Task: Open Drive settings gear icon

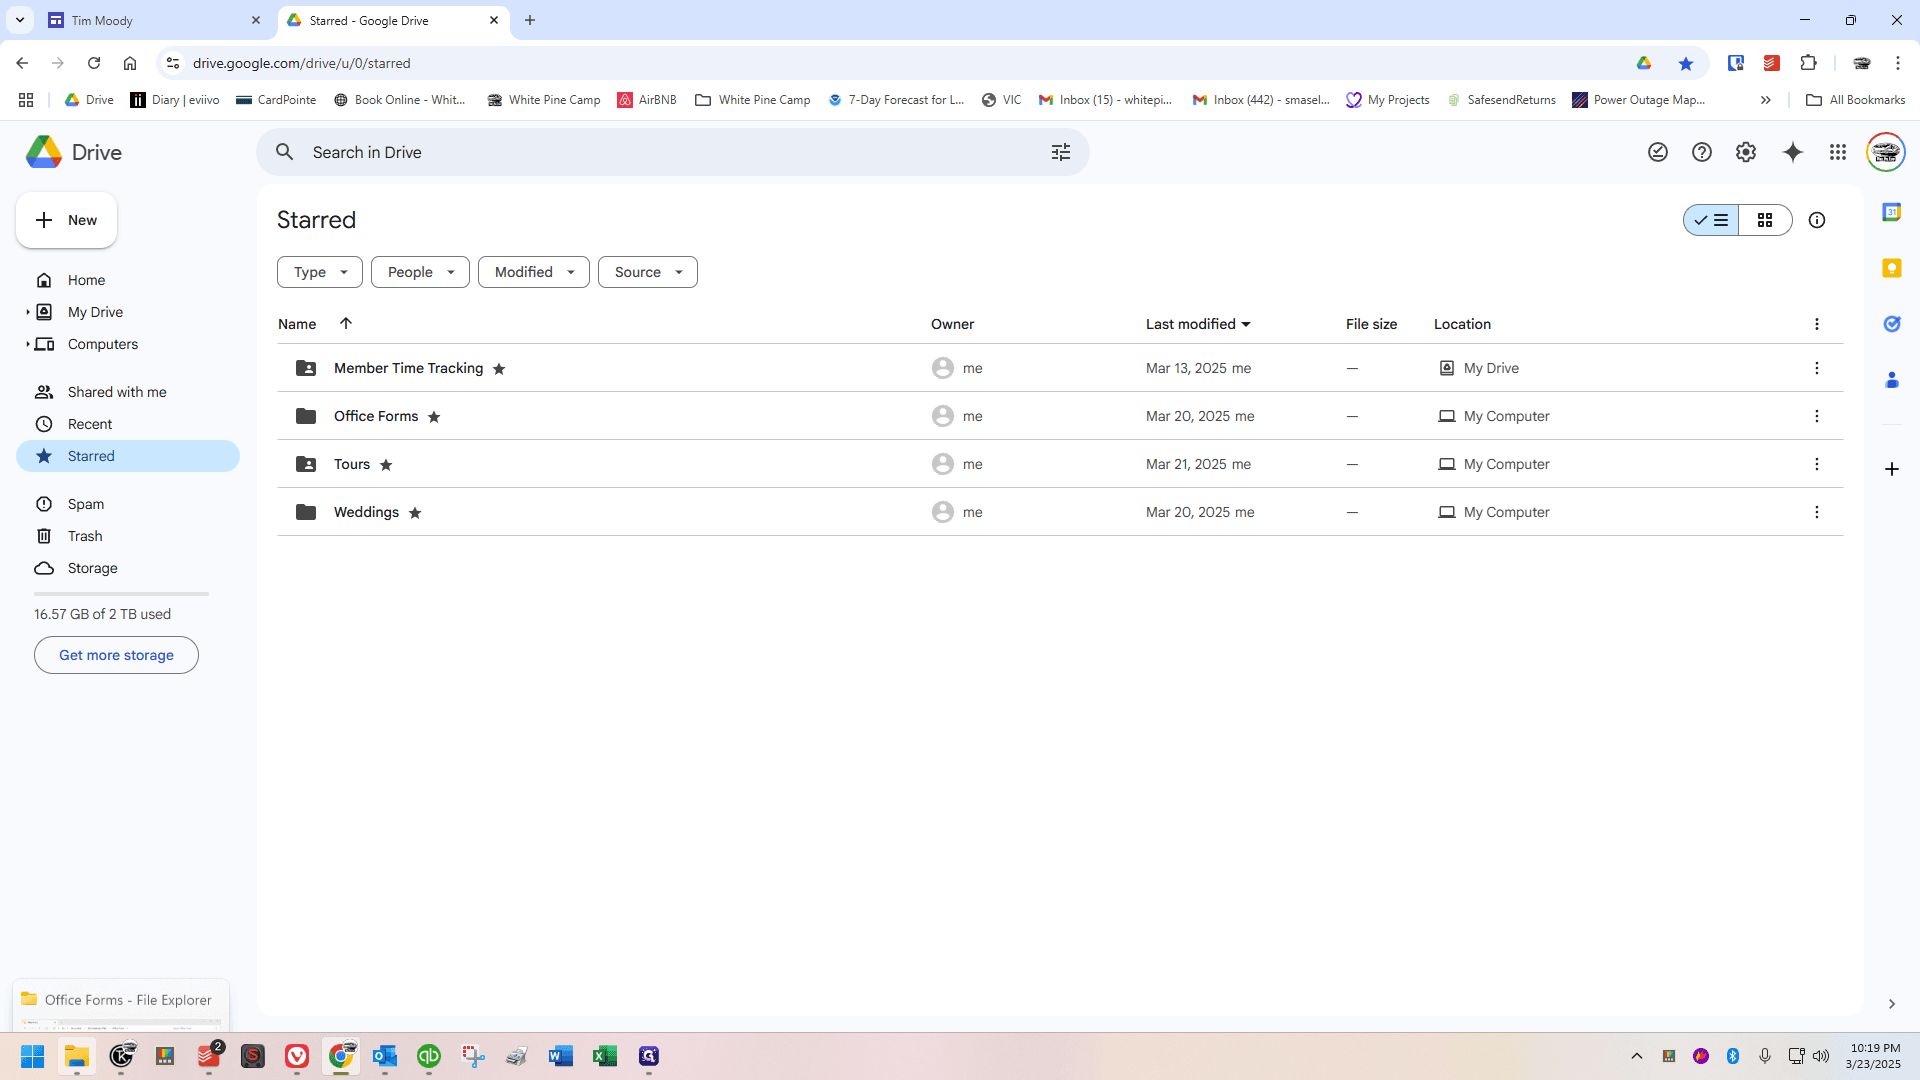Action: point(1746,152)
